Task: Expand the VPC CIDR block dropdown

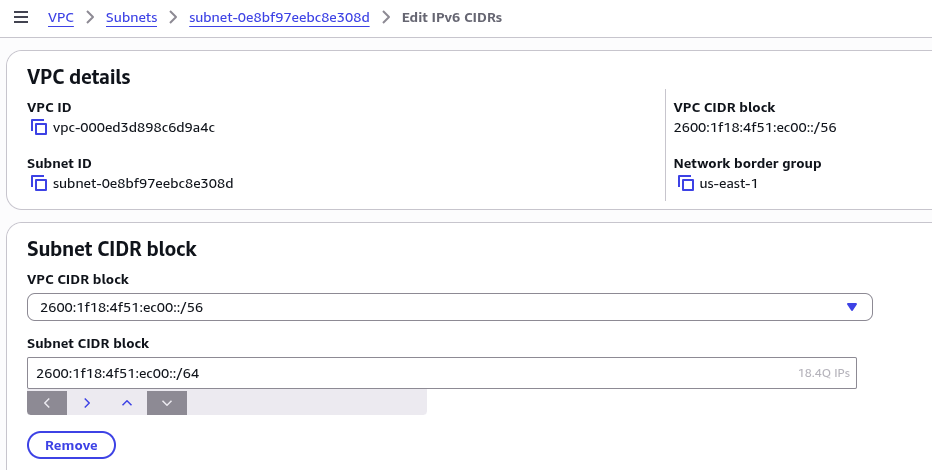Action: [449, 307]
